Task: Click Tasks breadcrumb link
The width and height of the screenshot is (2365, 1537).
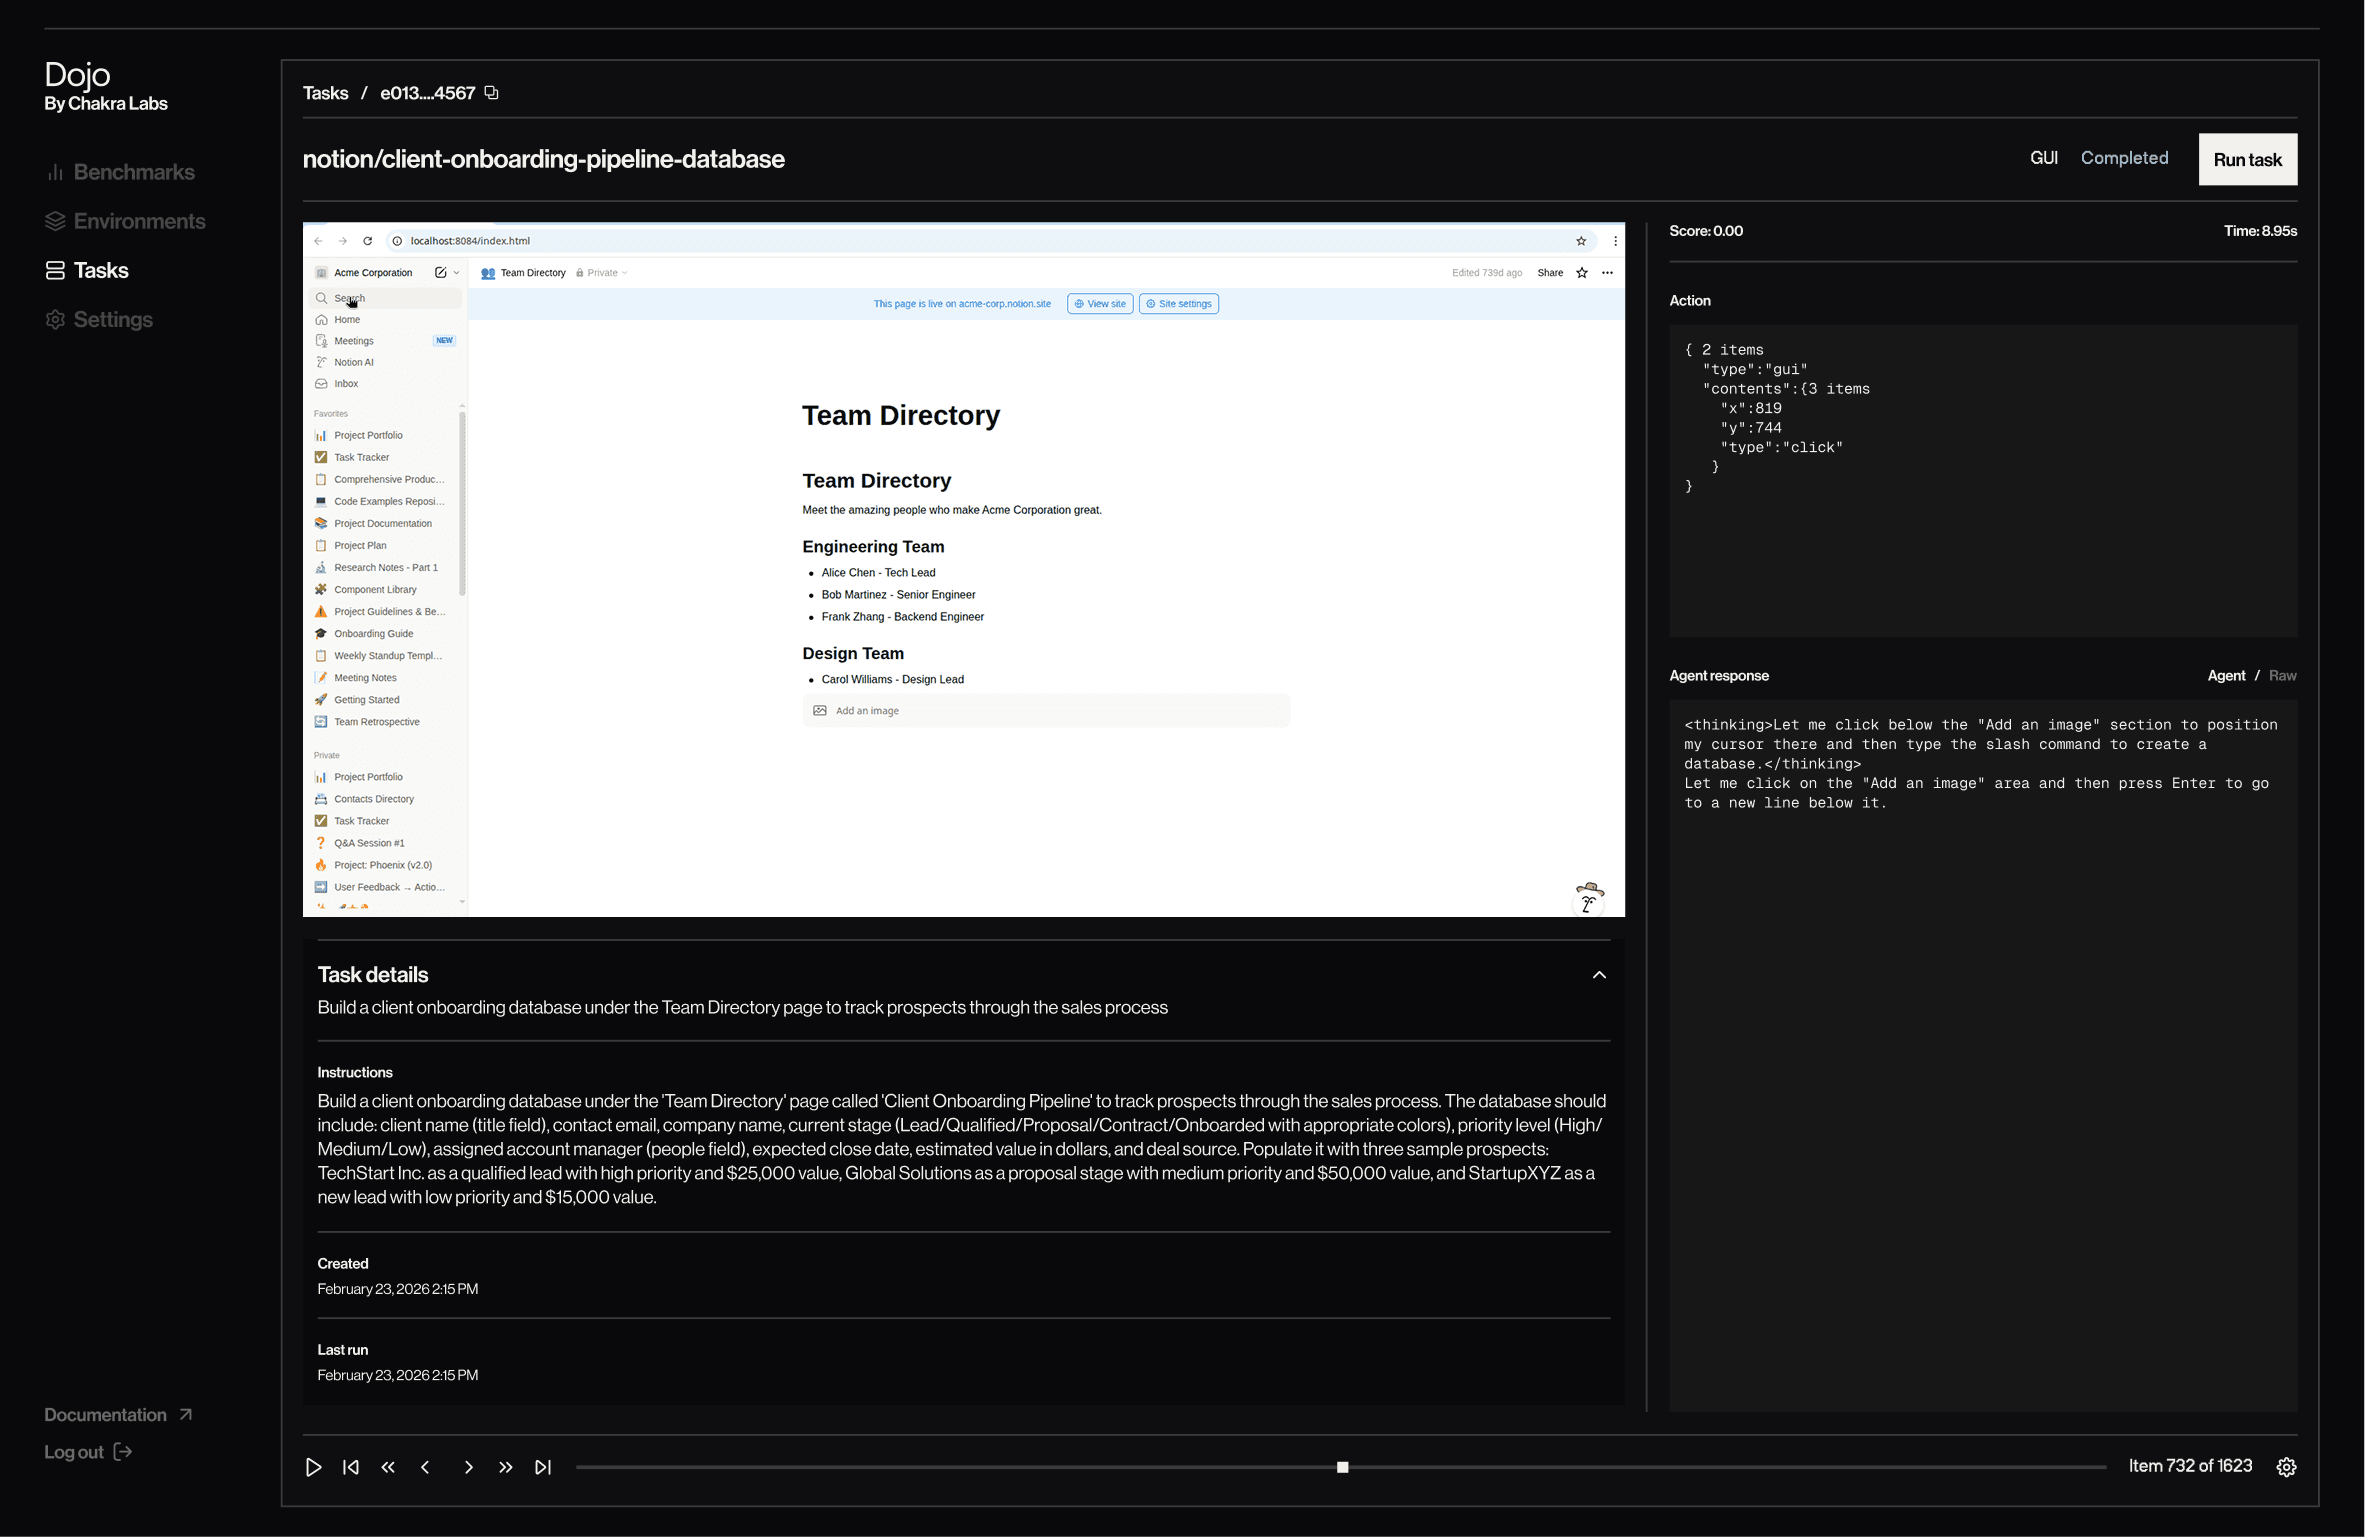Action: tap(325, 93)
